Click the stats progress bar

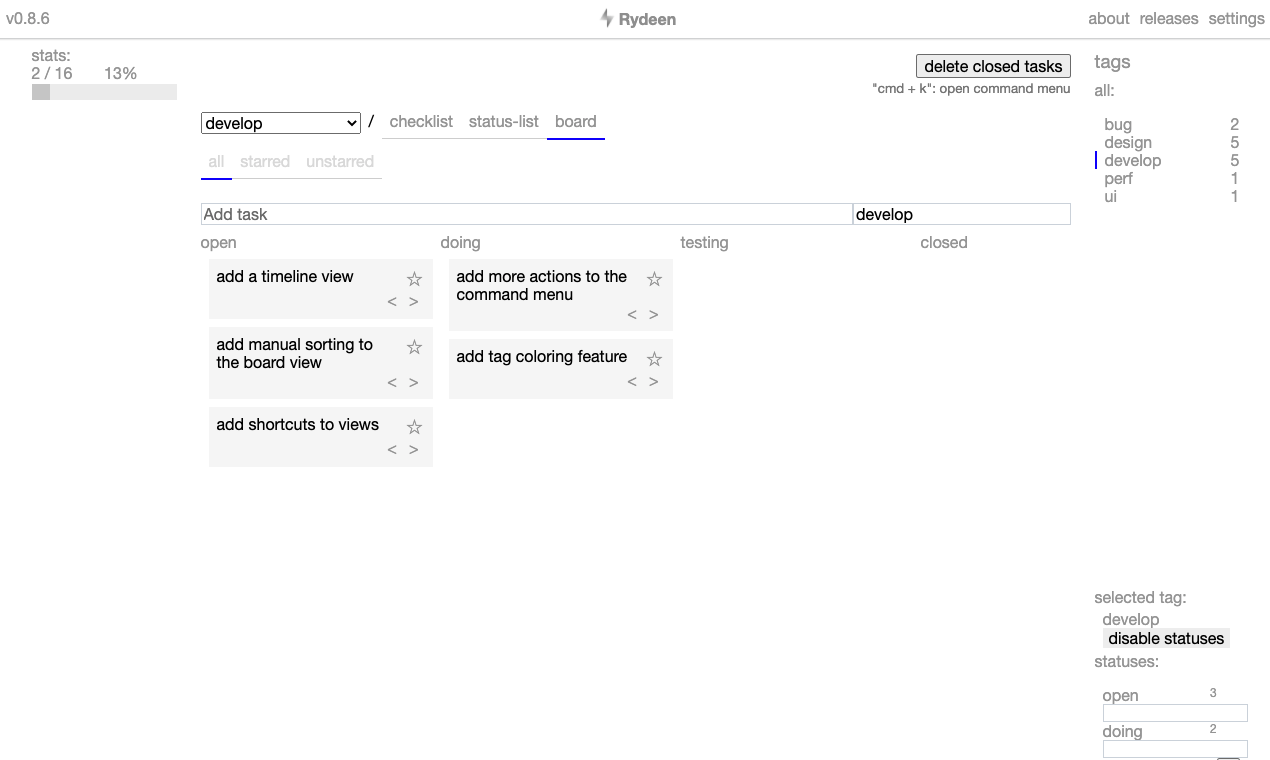tap(104, 92)
